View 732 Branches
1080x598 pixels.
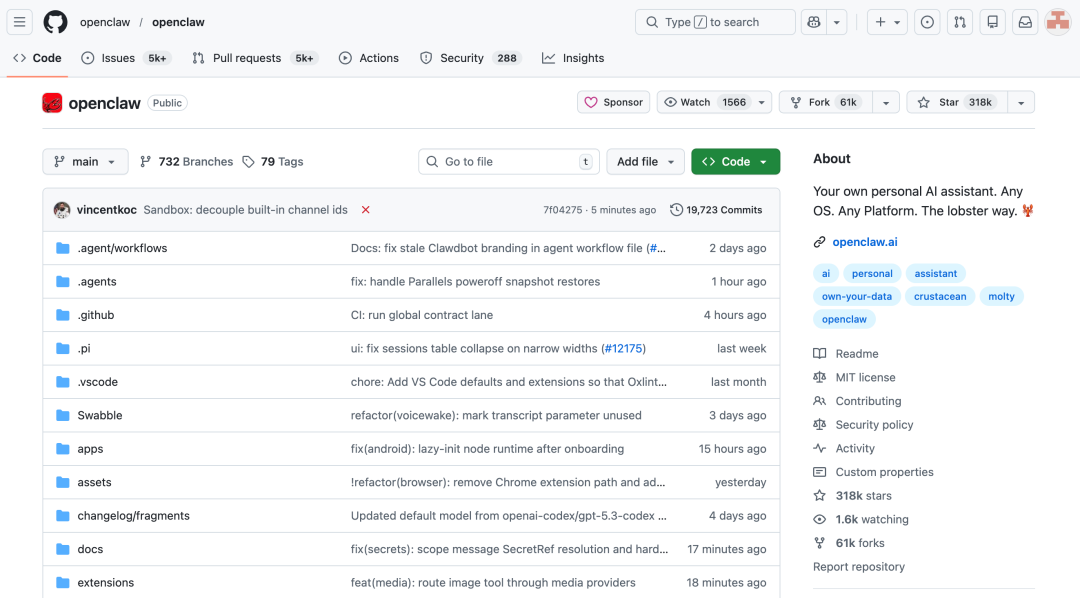[187, 161]
